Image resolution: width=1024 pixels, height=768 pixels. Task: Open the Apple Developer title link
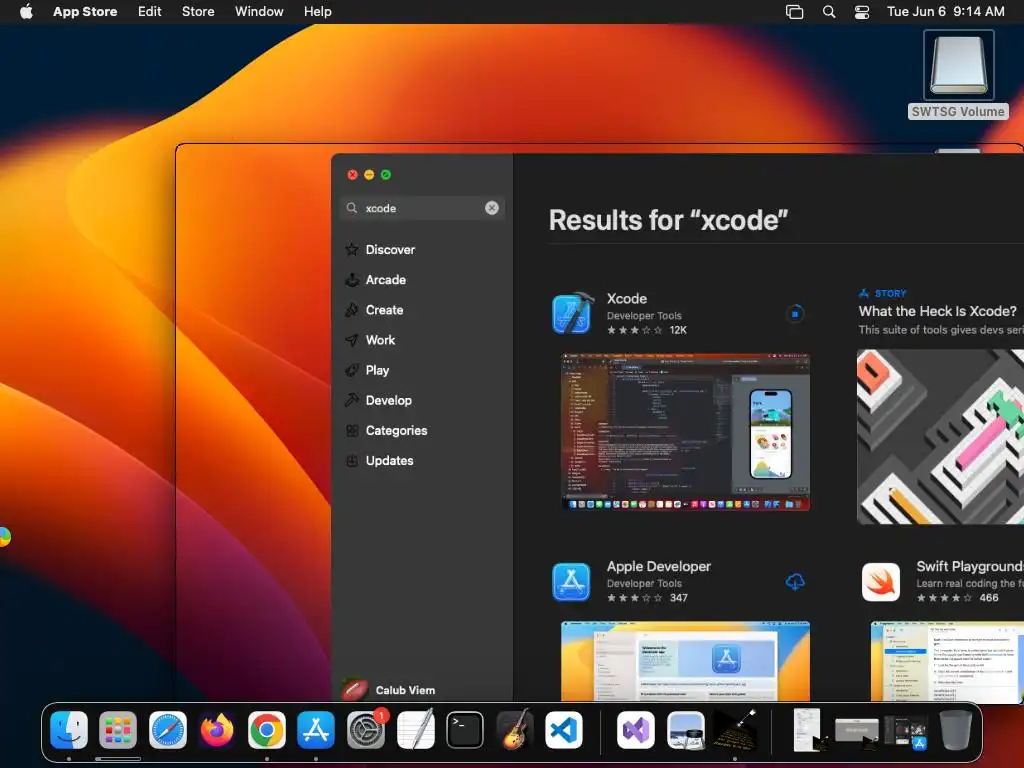[658, 566]
